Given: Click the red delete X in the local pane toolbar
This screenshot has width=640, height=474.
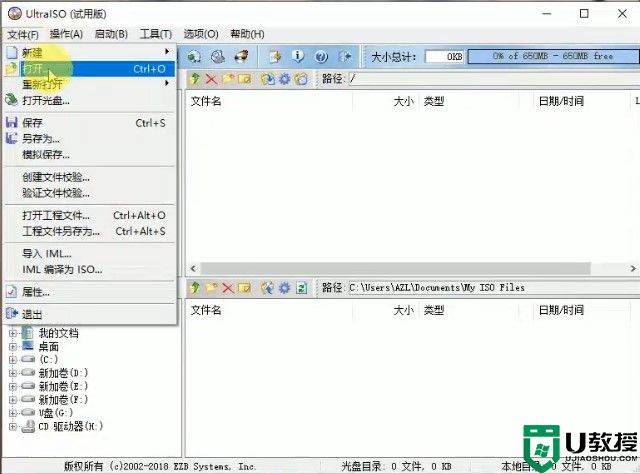Looking at the screenshot, I should [x=228, y=288].
